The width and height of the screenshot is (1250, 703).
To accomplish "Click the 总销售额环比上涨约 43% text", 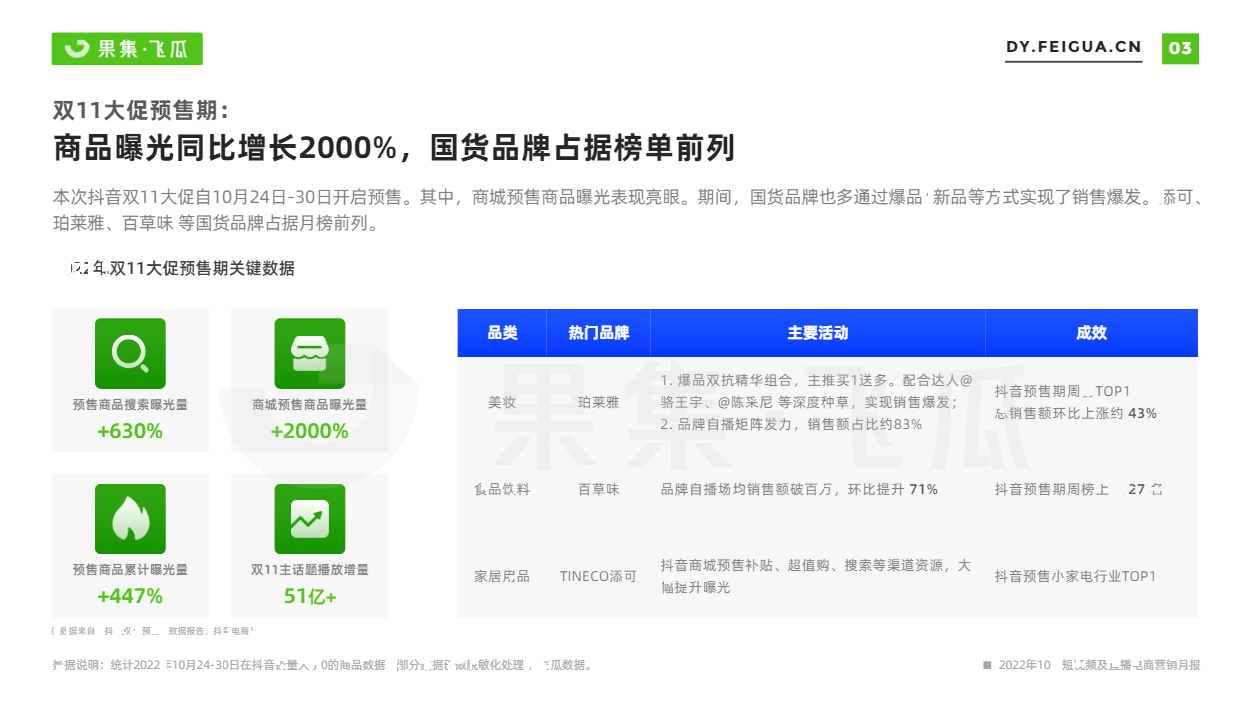I will (1075, 413).
